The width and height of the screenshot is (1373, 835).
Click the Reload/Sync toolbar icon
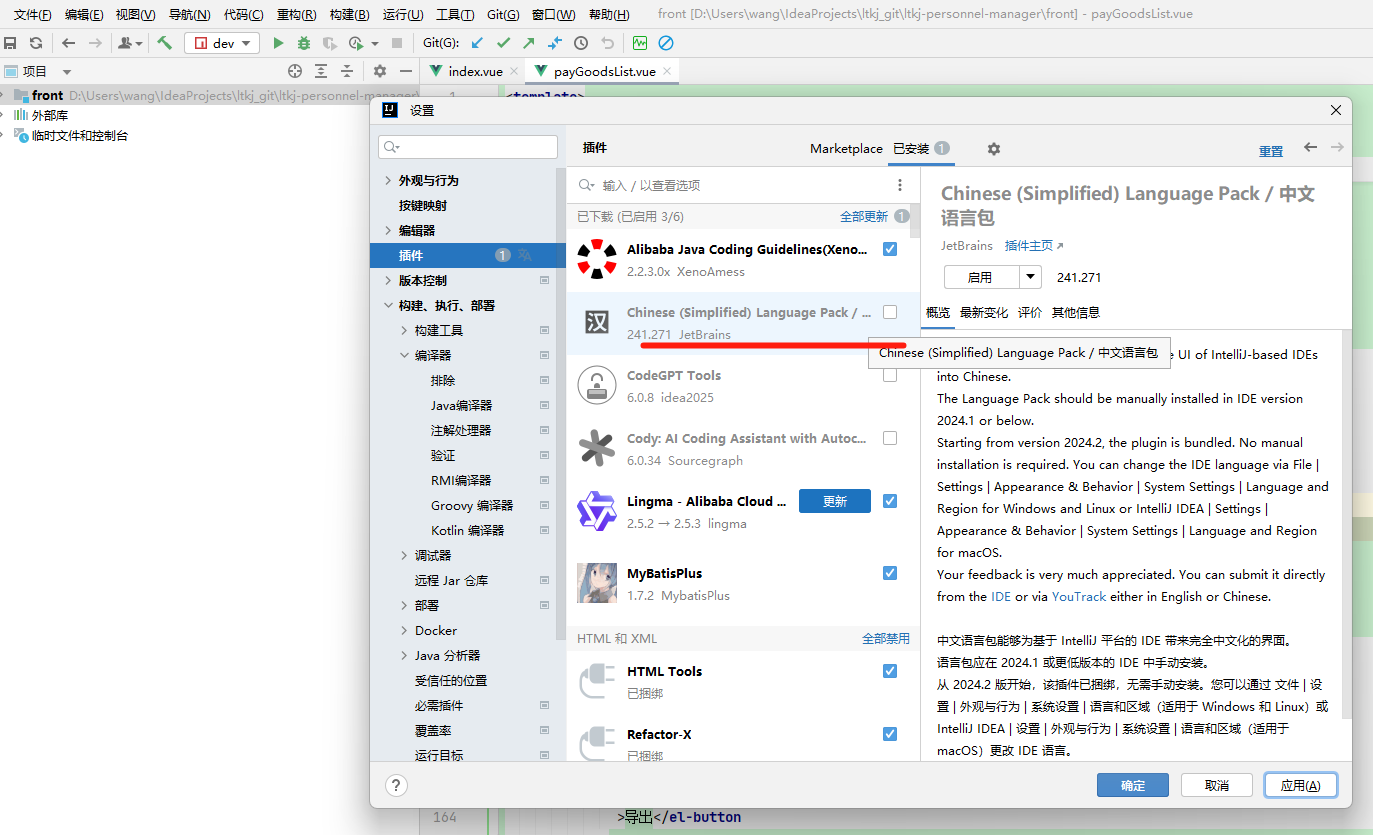point(36,43)
